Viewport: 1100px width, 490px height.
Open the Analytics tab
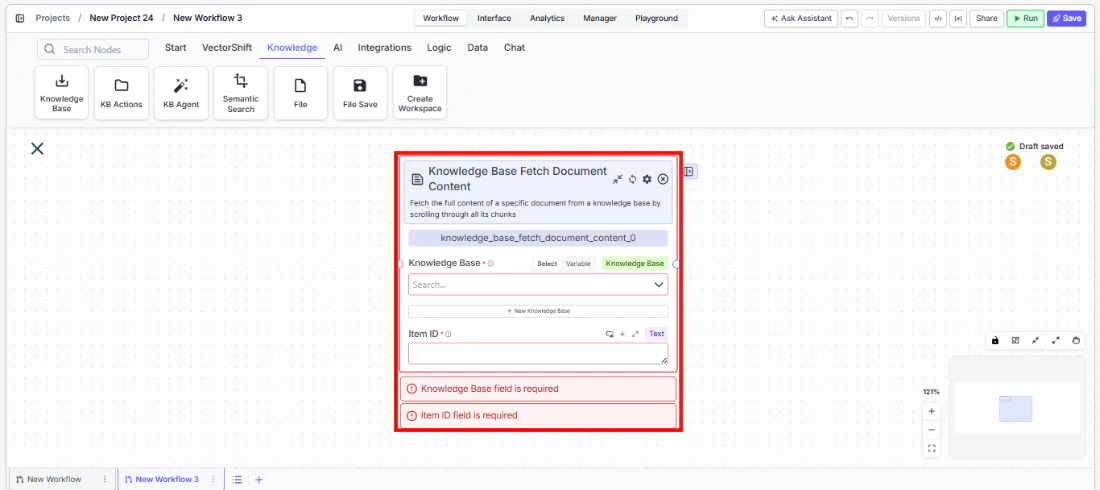(x=547, y=18)
